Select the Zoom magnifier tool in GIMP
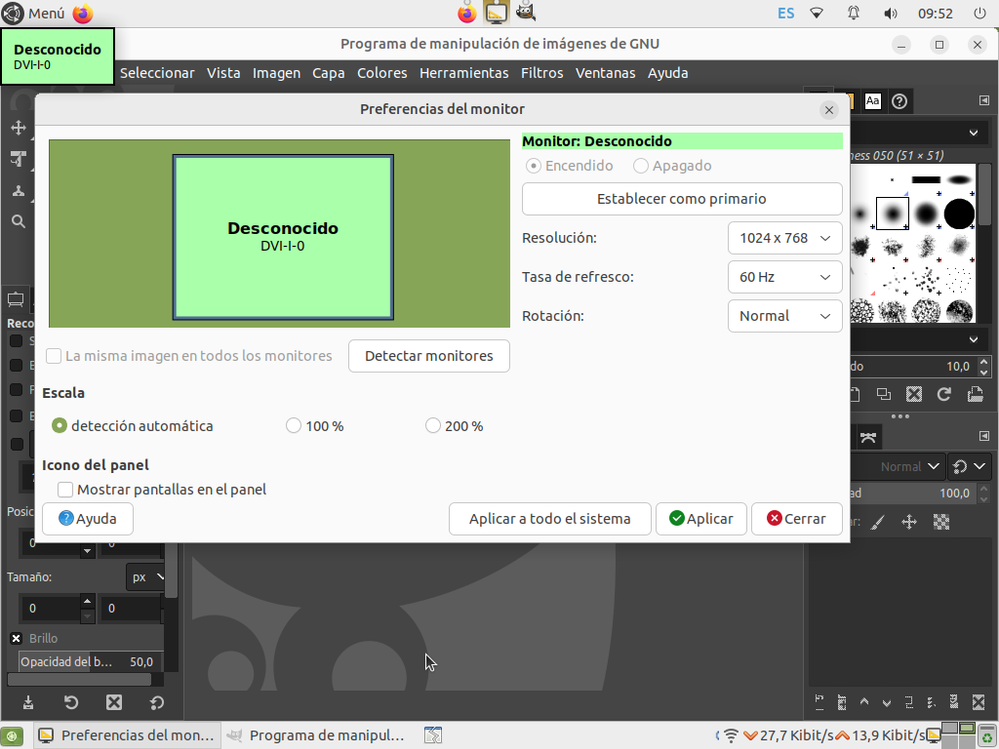The height and width of the screenshot is (749, 999). pyautogui.click(x=18, y=221)
